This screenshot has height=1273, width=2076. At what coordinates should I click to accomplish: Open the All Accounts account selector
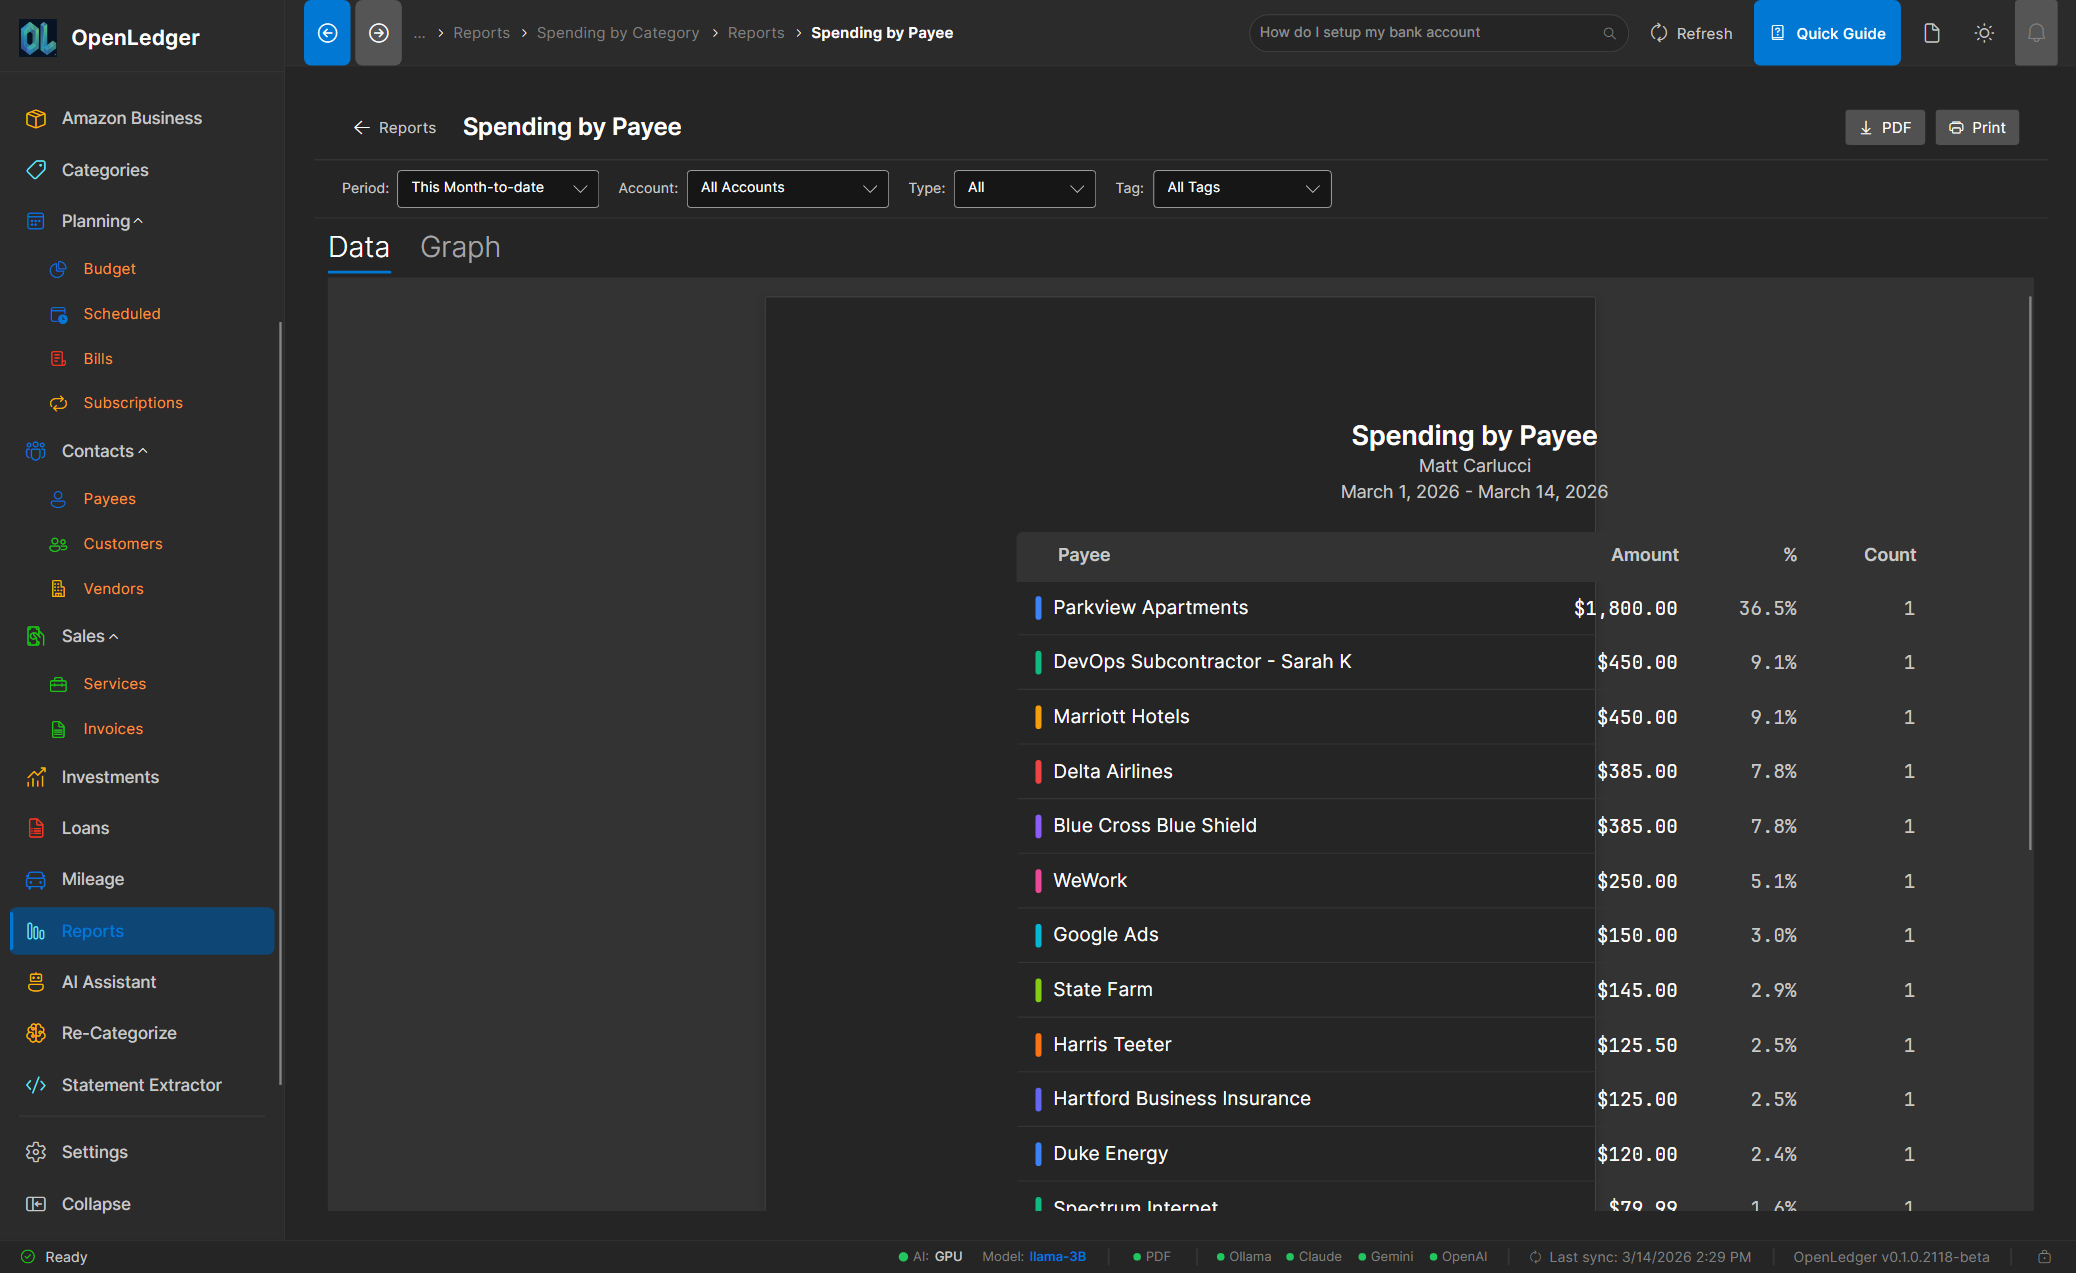click(787, 188)
